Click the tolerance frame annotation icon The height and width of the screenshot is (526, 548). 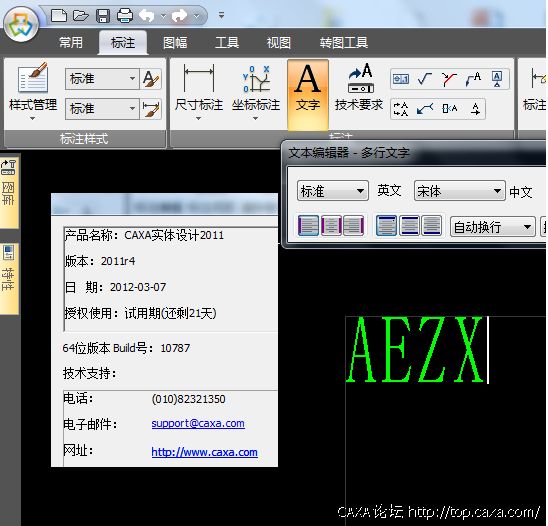(401, 79)
